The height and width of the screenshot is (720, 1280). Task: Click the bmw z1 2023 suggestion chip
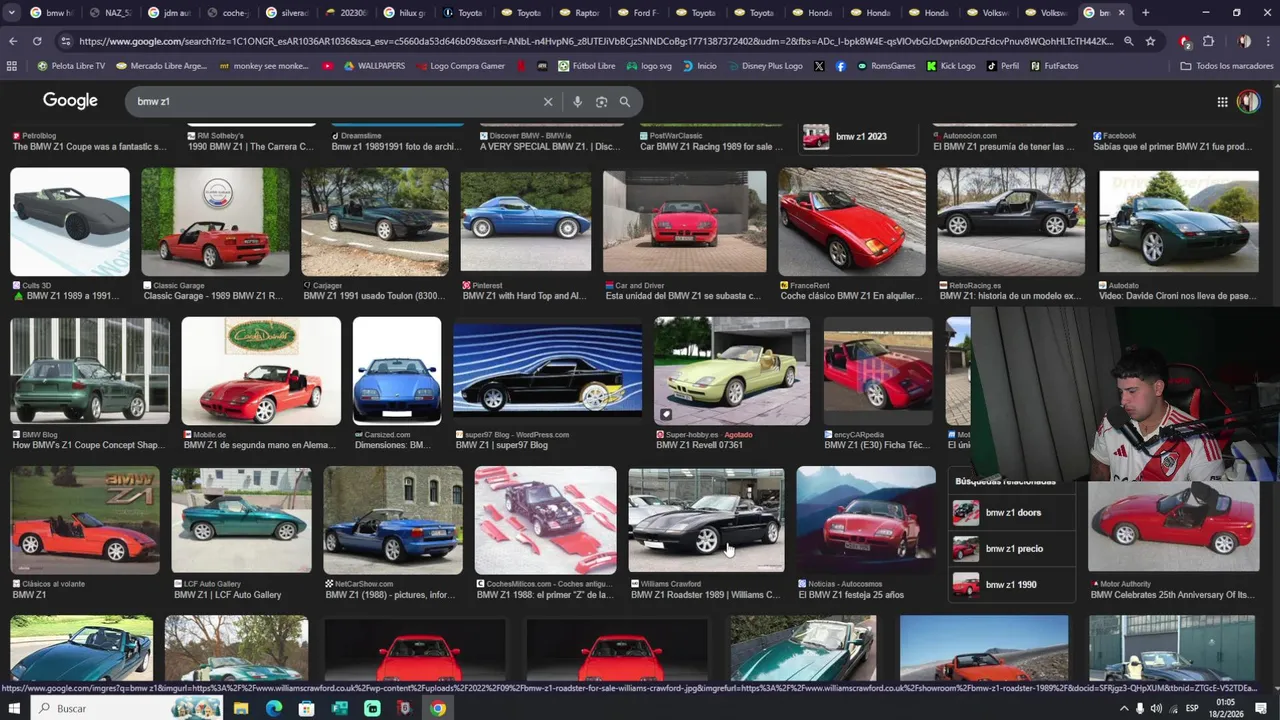(x=857, y=137)
